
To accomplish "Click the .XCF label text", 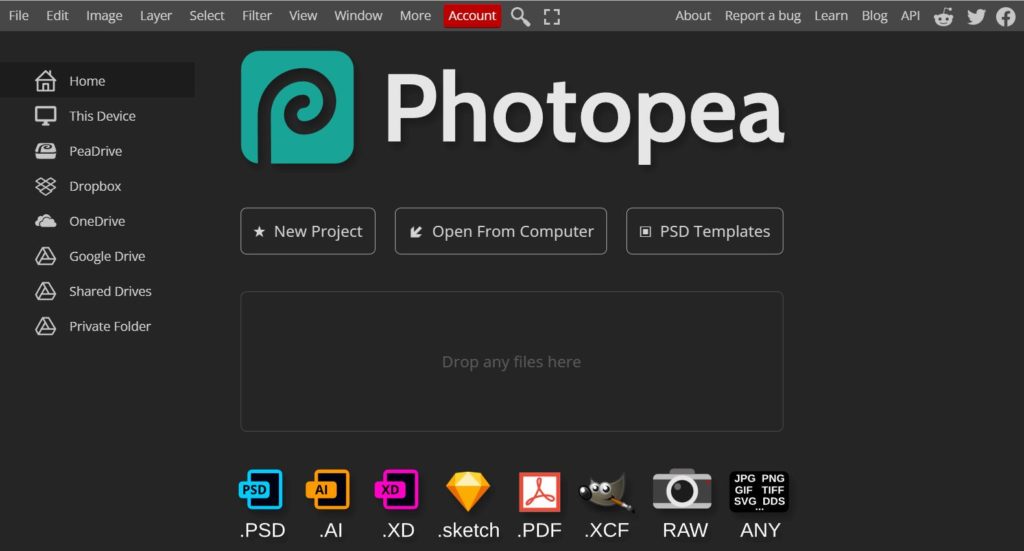I will click(607, 530).
